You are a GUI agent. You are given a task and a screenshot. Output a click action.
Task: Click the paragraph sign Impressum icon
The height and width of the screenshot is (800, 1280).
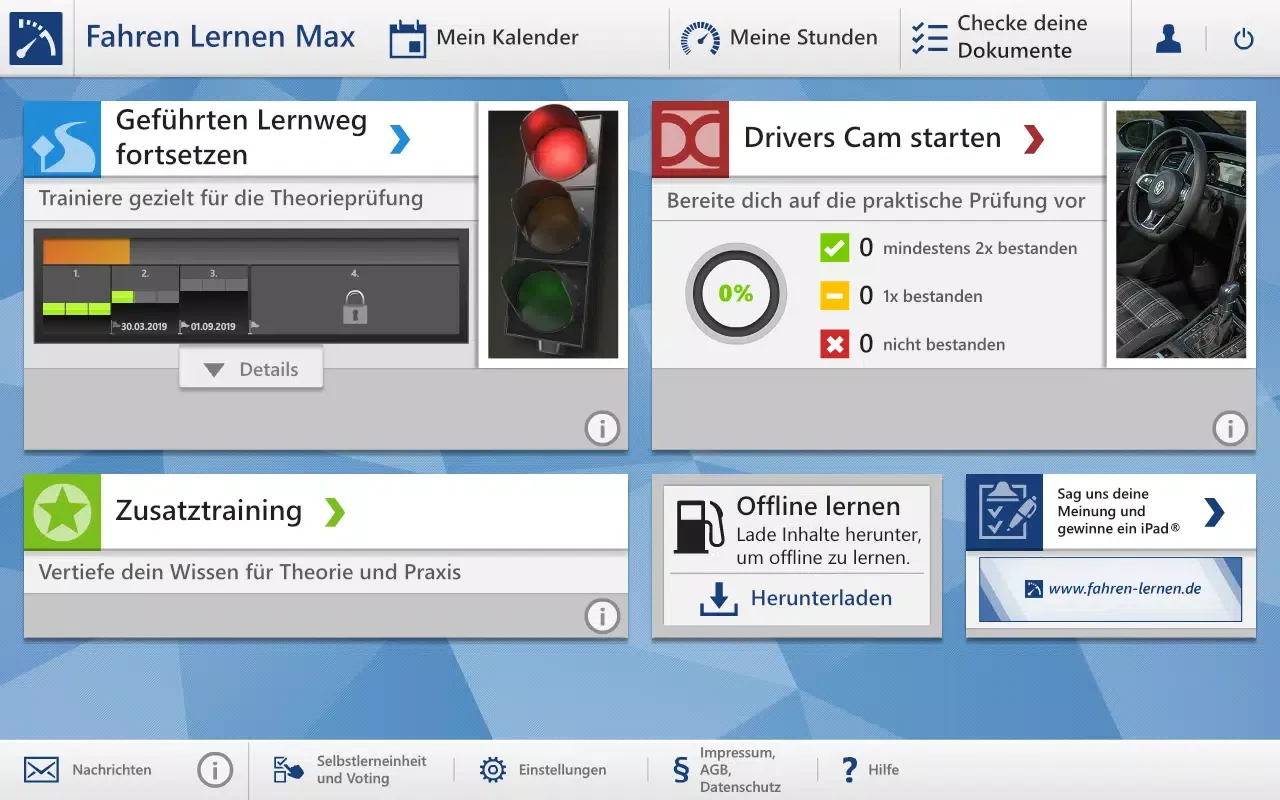pyautogui.click(x=681, y=770)
